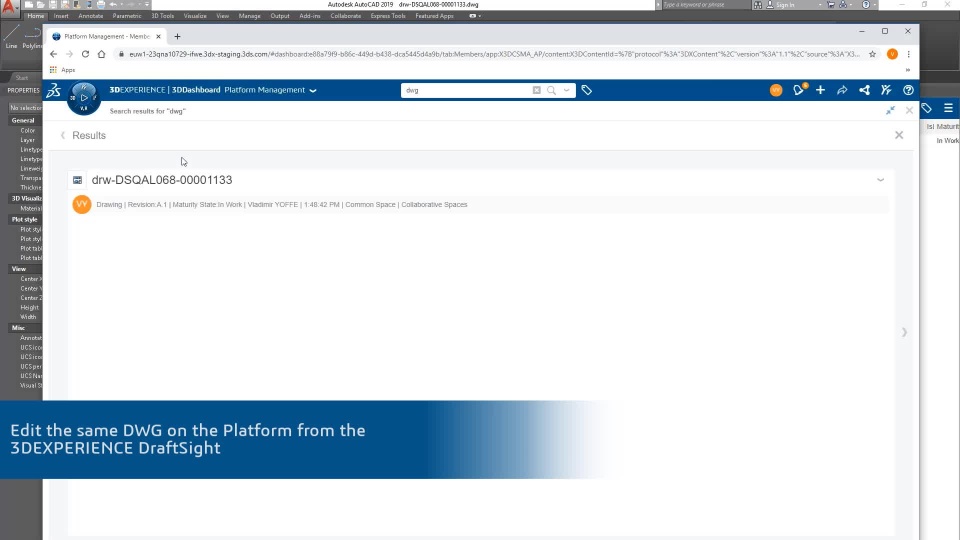Click AutoCAD Save icon

coord(53,5)
